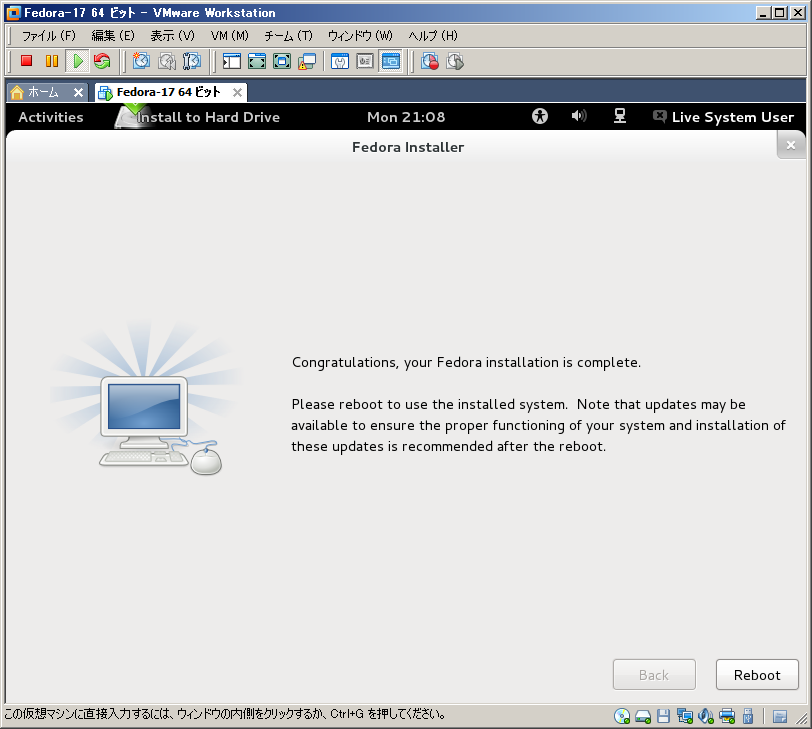Click the Install to Hard Drive panel item
The width and height of the screenshot is (812, 729).
tap(207, 117)
